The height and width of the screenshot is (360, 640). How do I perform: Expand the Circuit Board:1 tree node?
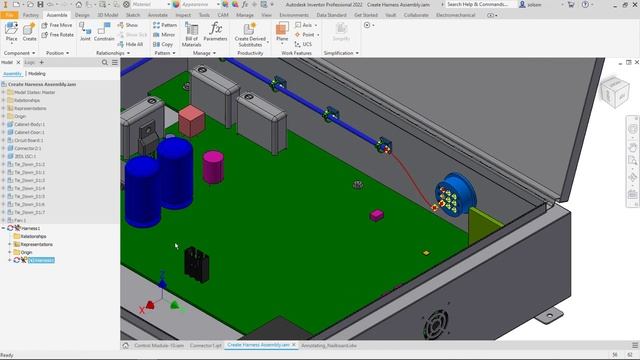[3, 140]
